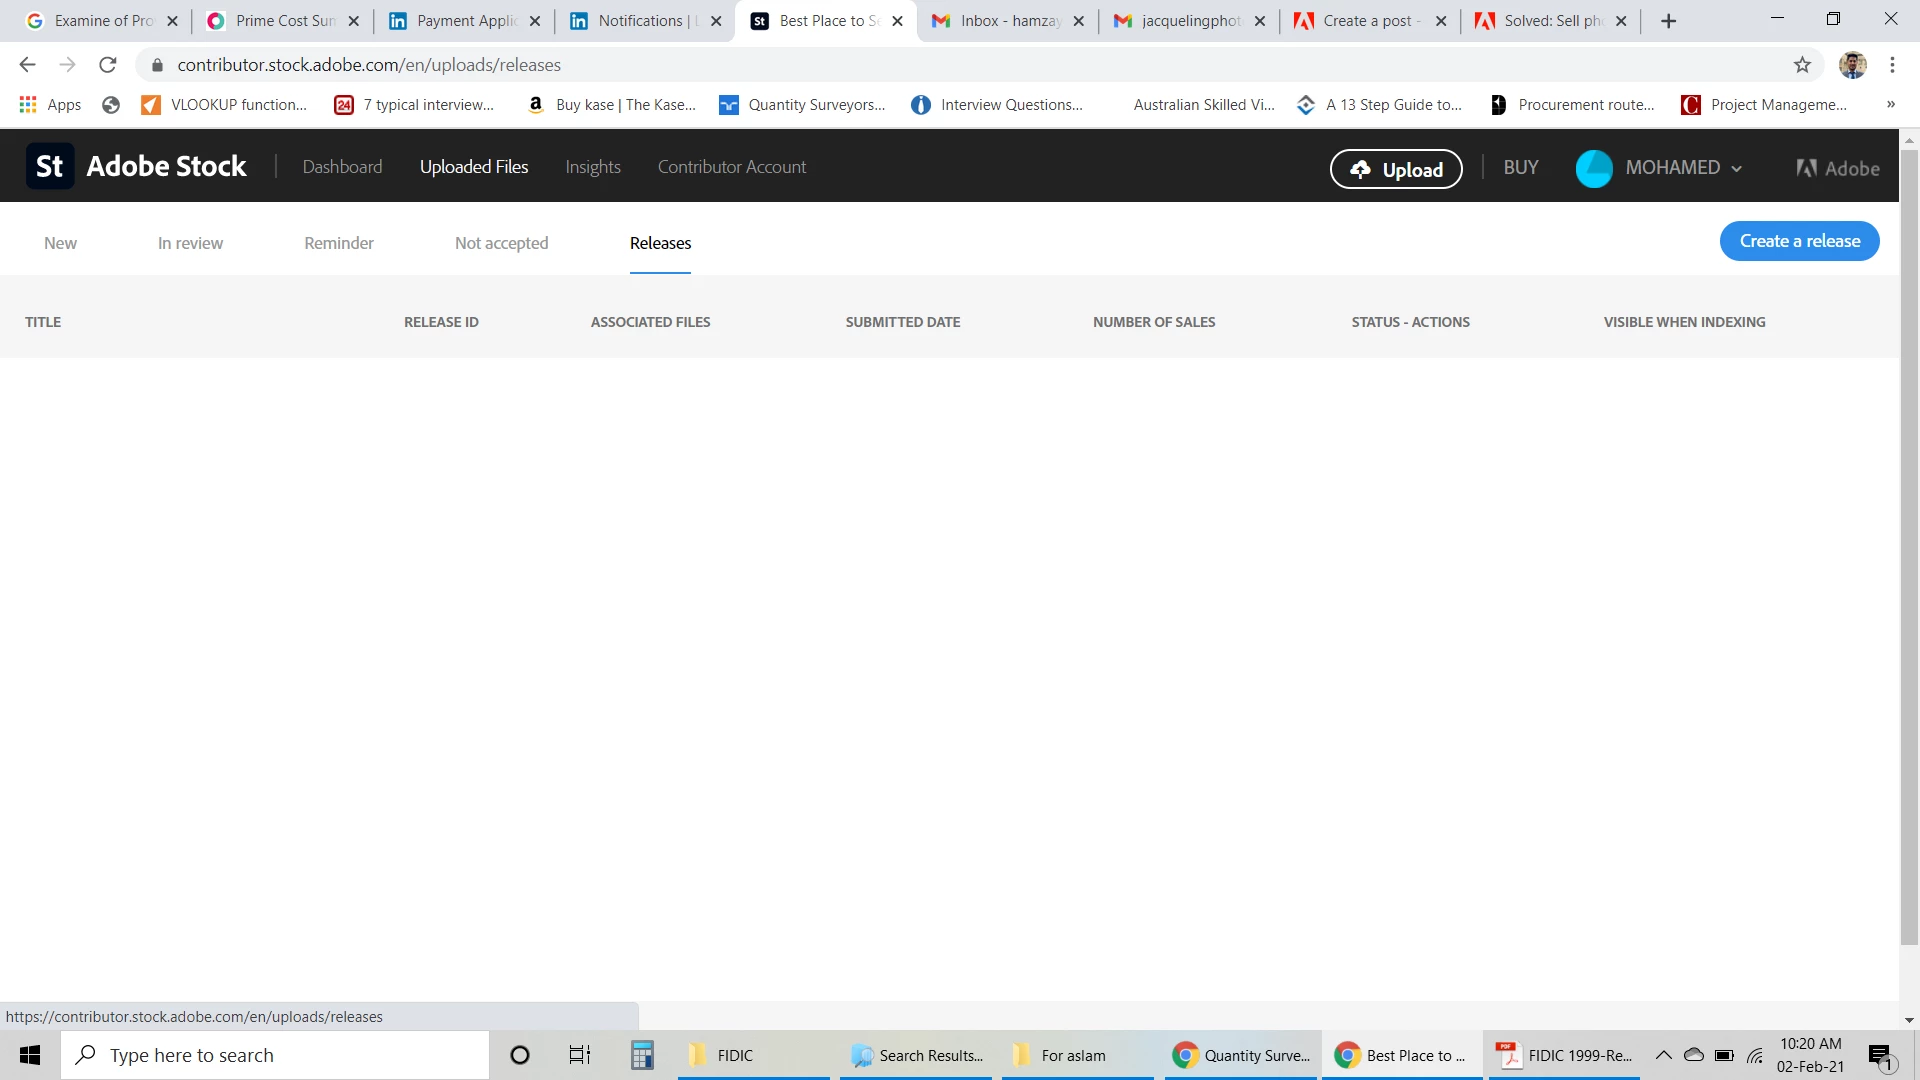
Task: Open the Calculator taskbar icon
Action: click(642, 1055)
